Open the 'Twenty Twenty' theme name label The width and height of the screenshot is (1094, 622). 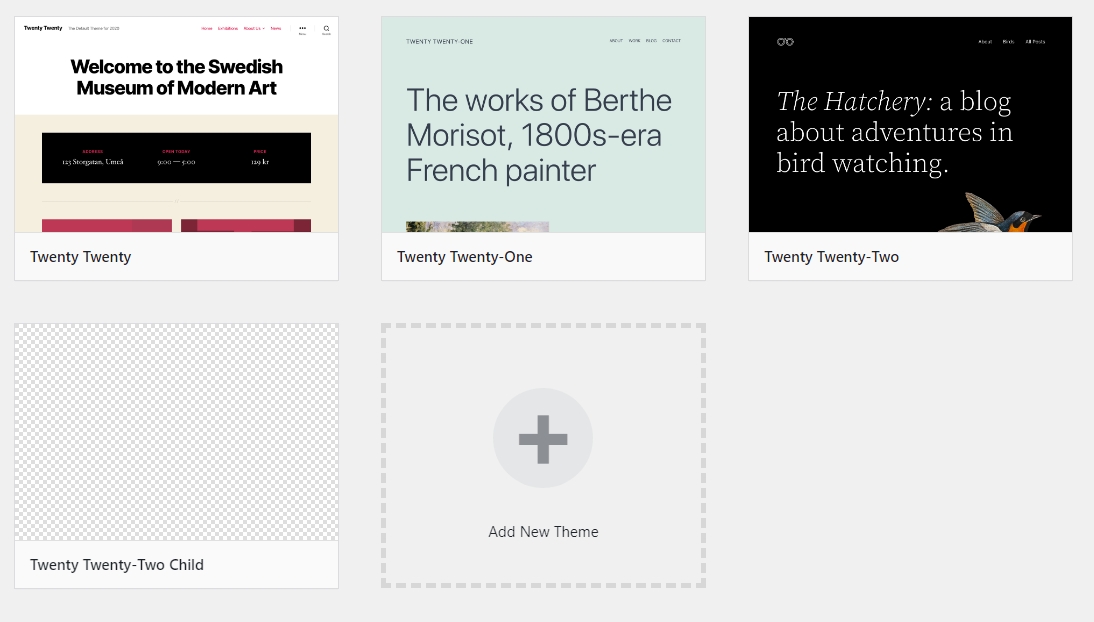pyautogui.click(x=81, y=257)
